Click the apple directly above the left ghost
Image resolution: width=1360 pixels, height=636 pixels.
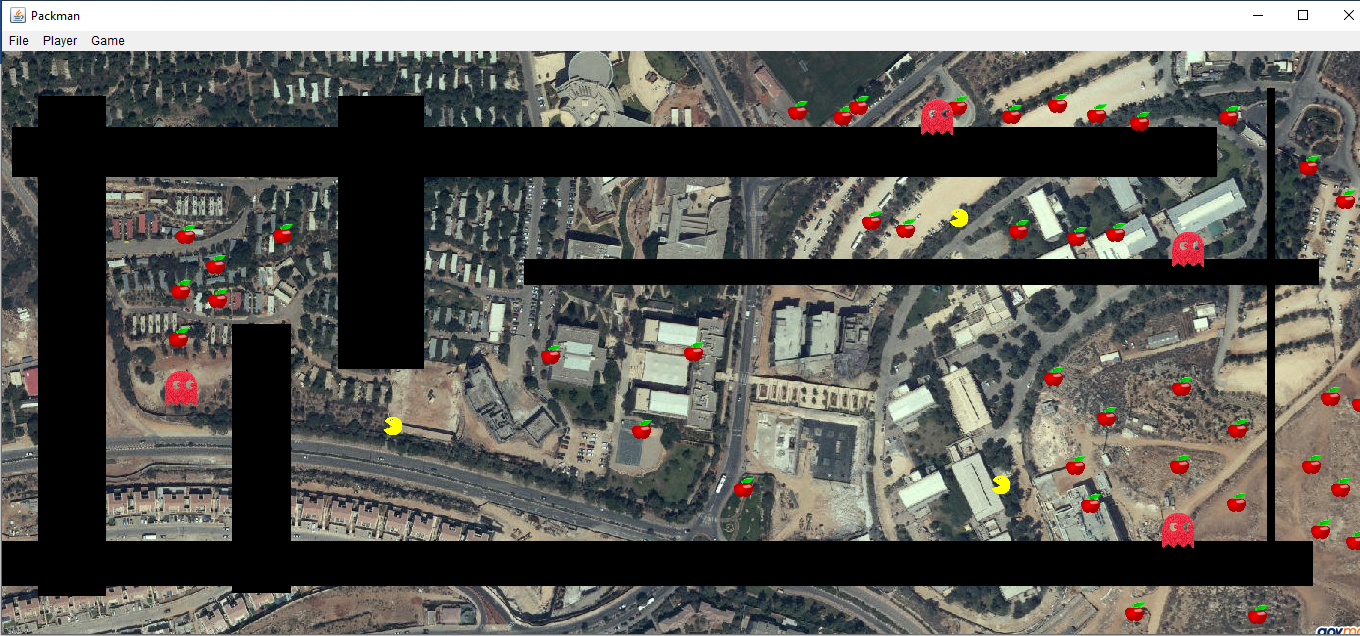pos(179,337)
